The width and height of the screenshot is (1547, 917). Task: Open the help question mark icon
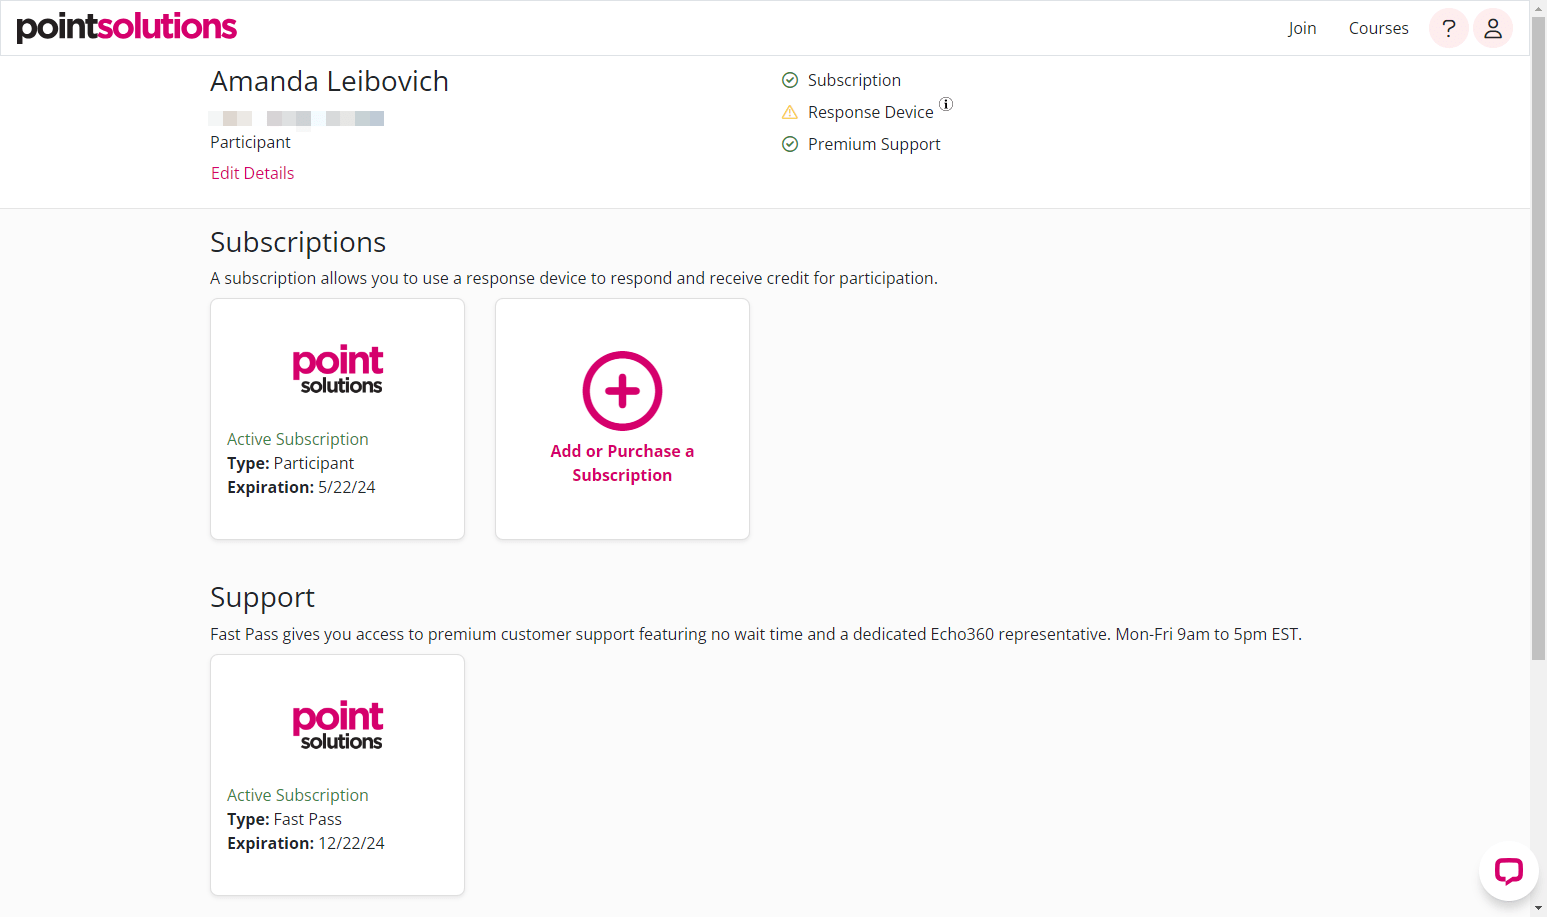[1448, 27]
